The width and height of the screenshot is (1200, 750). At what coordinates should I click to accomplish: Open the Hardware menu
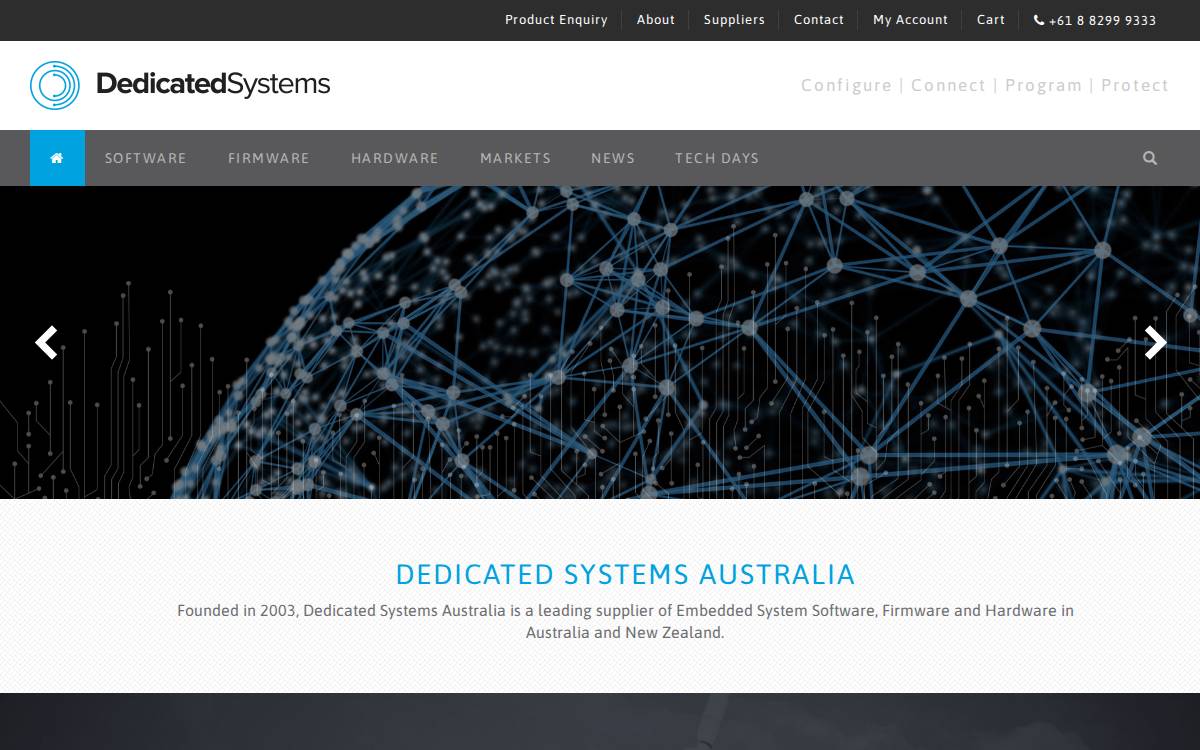395,158
